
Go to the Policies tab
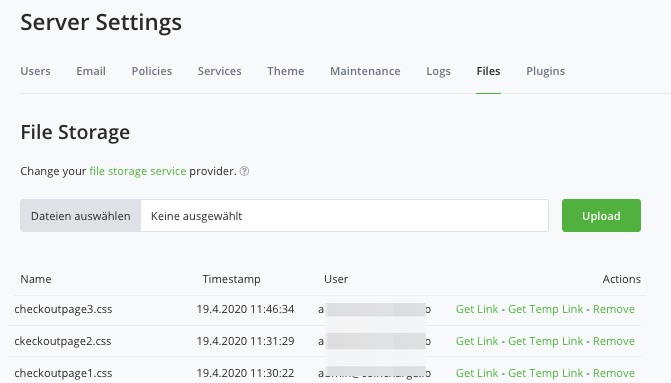pos(151,71)
